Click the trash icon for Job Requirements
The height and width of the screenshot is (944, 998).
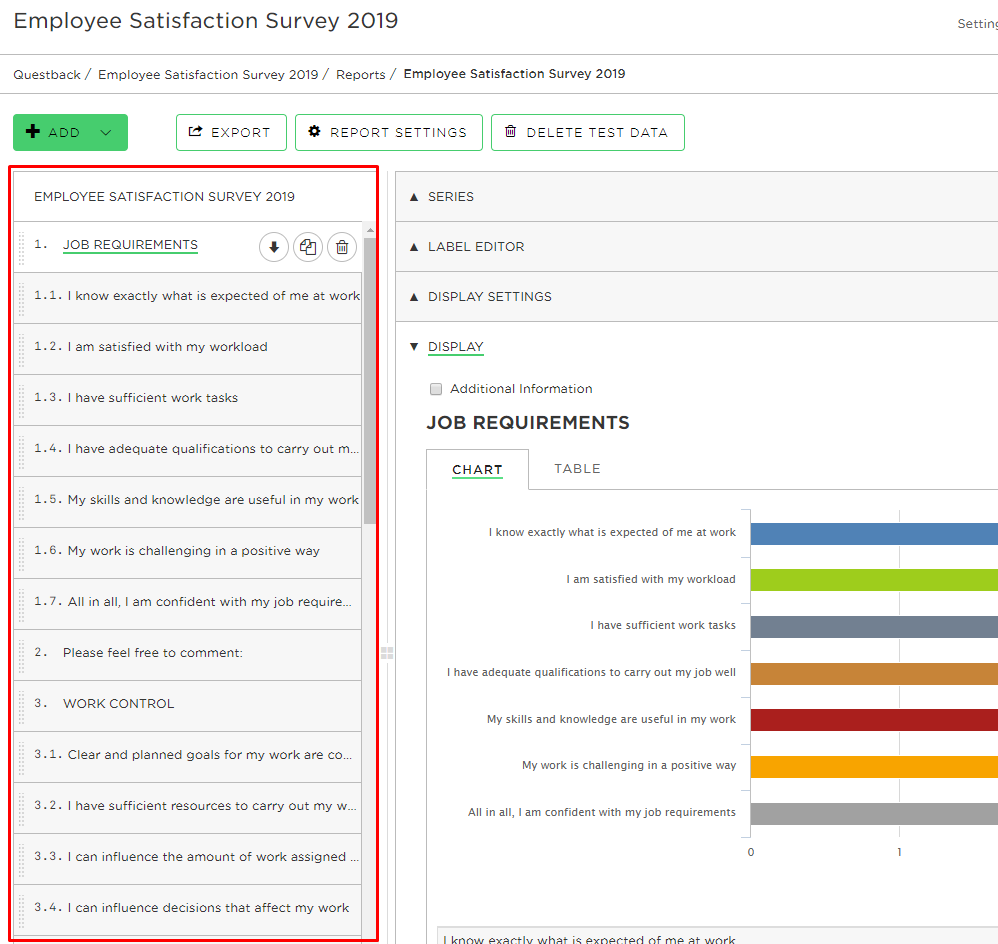pyautogui.click(x=342, y=247)
